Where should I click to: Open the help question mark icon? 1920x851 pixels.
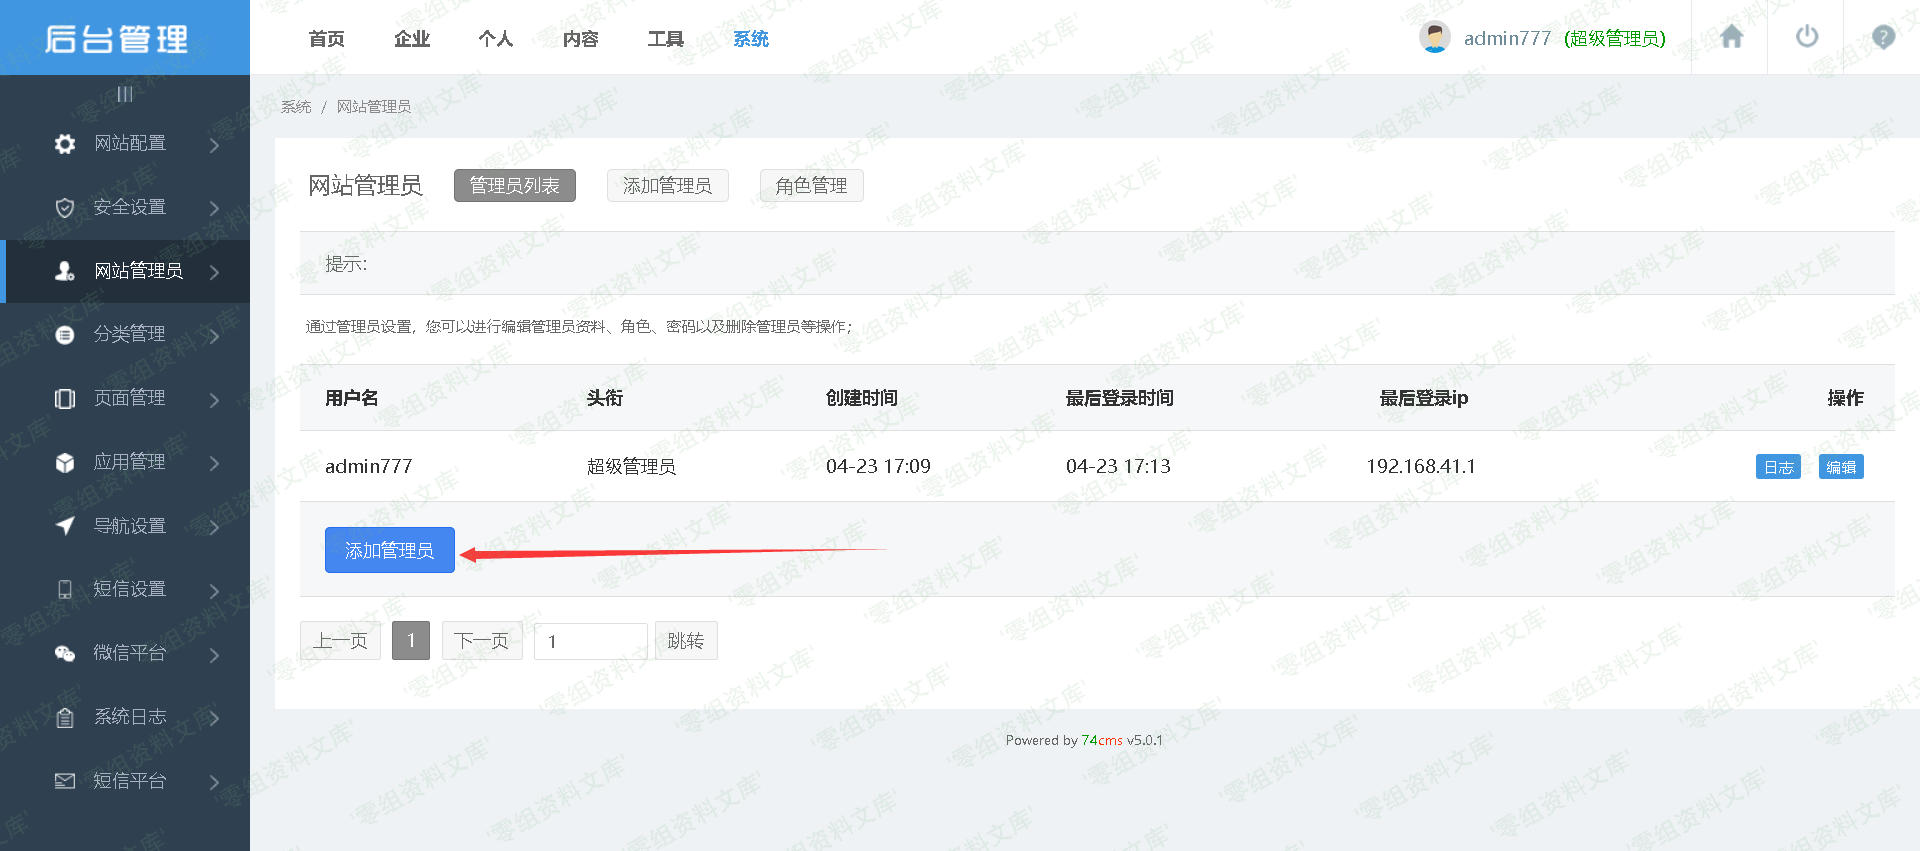click(1883, 37)
